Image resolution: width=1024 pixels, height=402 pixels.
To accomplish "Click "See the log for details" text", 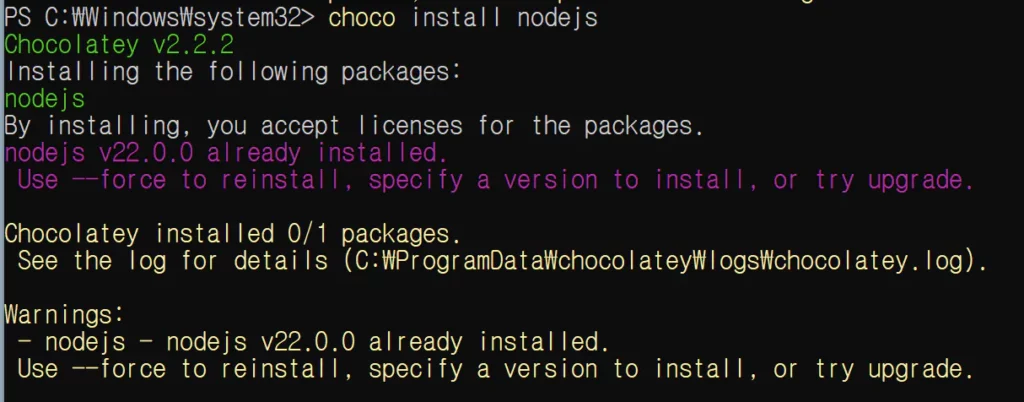I will coord(170,262).
